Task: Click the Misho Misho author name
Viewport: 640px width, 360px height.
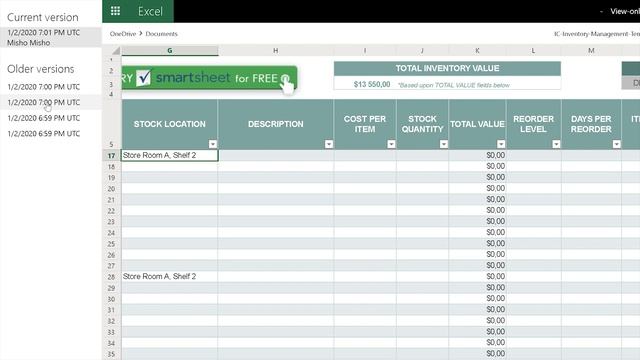Action: coord(29,43)
